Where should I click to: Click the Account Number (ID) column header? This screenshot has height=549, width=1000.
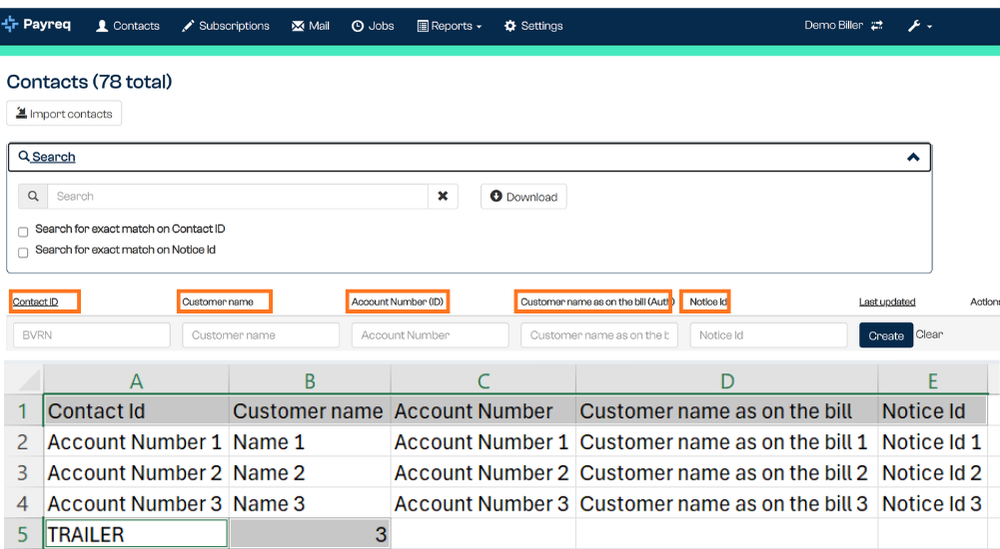[397, 302]
